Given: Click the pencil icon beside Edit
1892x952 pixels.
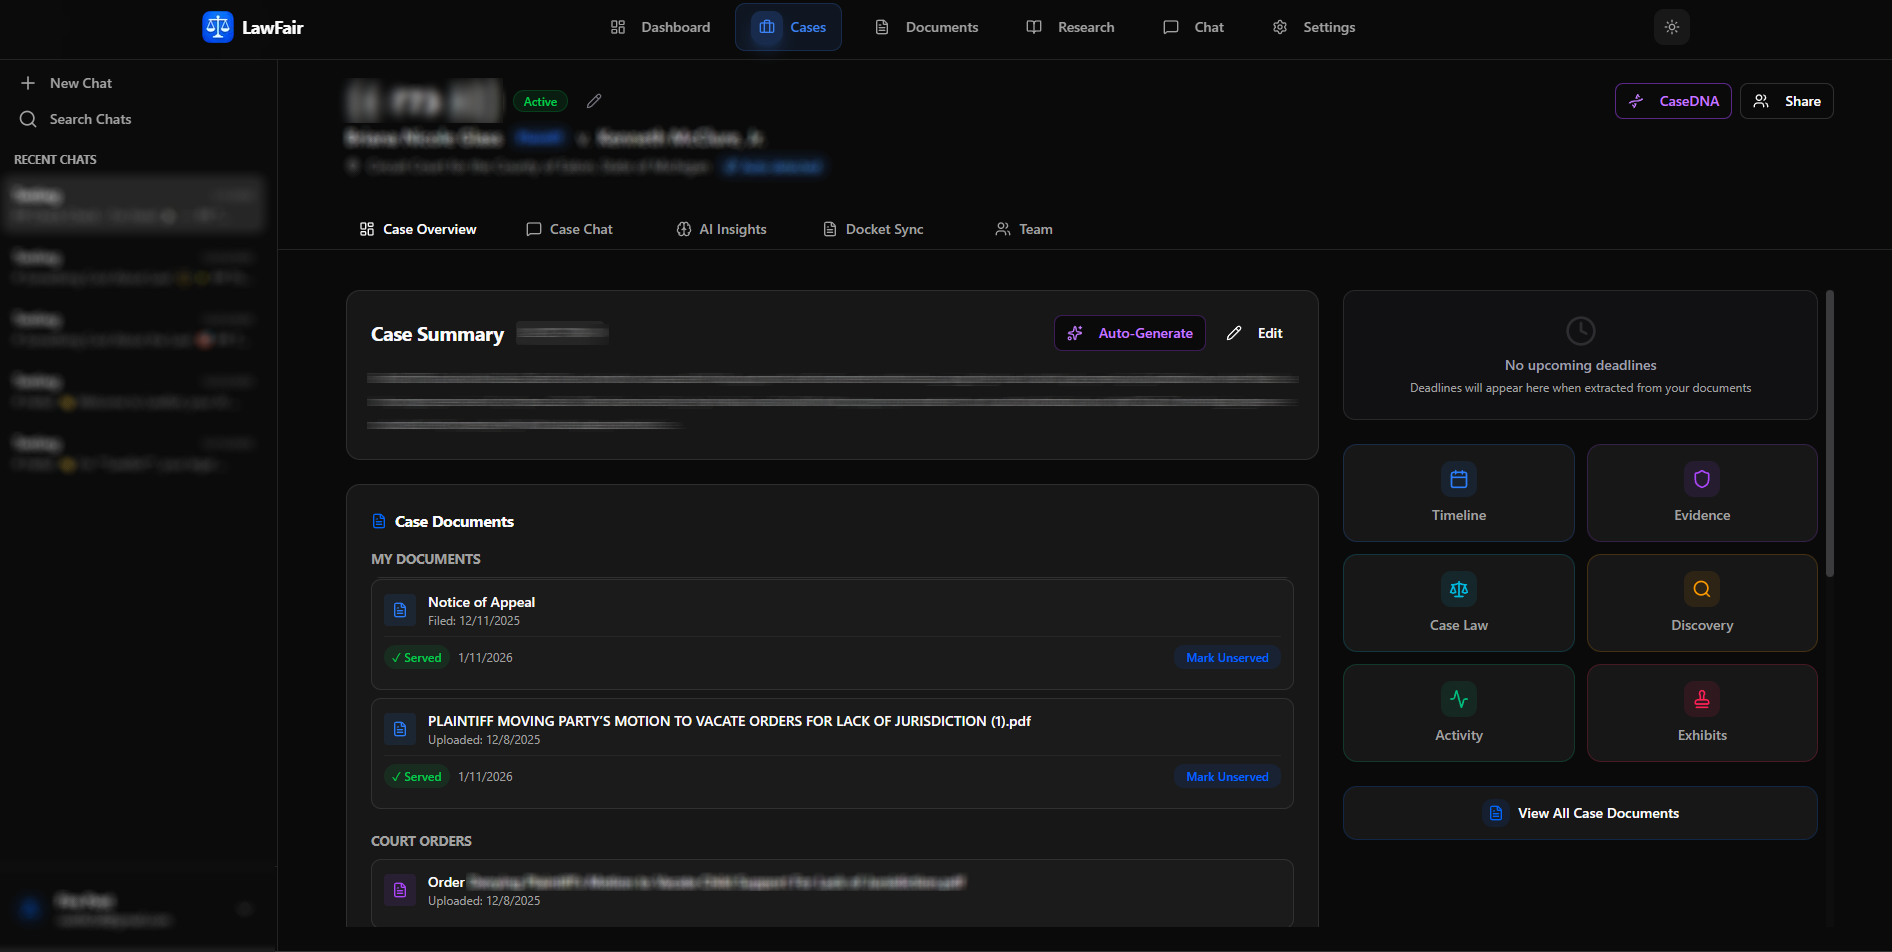Looking at the screenshot, I should click(1234, 333).
